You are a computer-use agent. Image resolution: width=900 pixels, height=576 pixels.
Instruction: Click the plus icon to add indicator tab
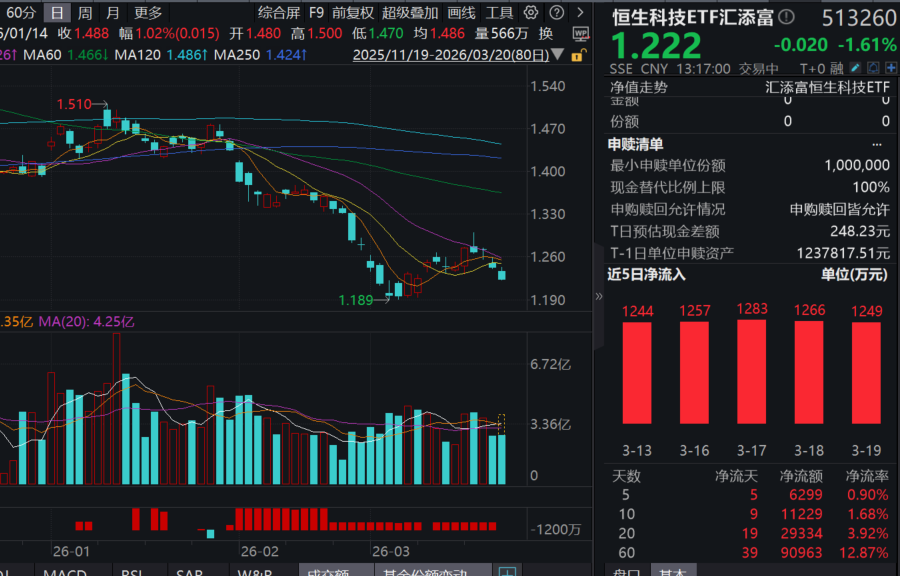(508, 572)
